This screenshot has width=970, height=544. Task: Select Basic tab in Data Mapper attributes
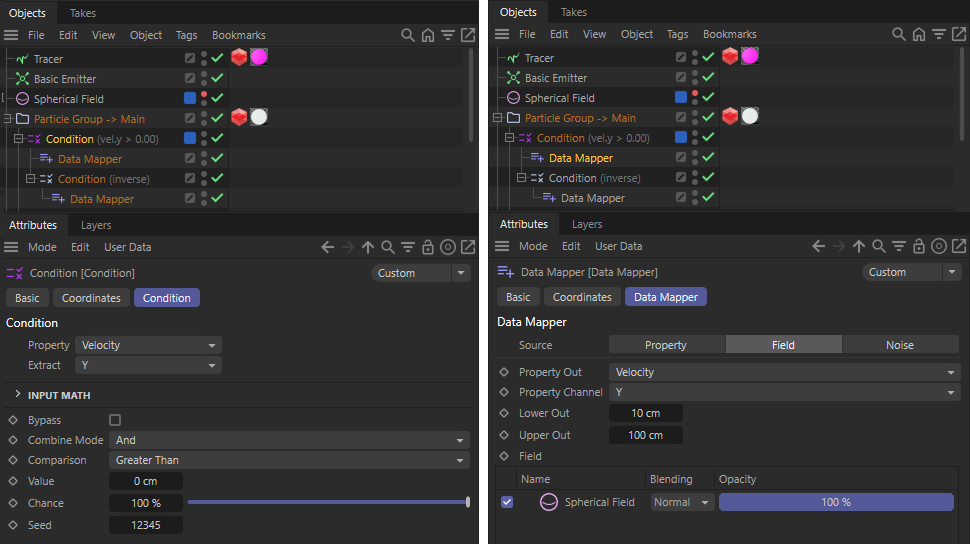(x=518, y=297)
